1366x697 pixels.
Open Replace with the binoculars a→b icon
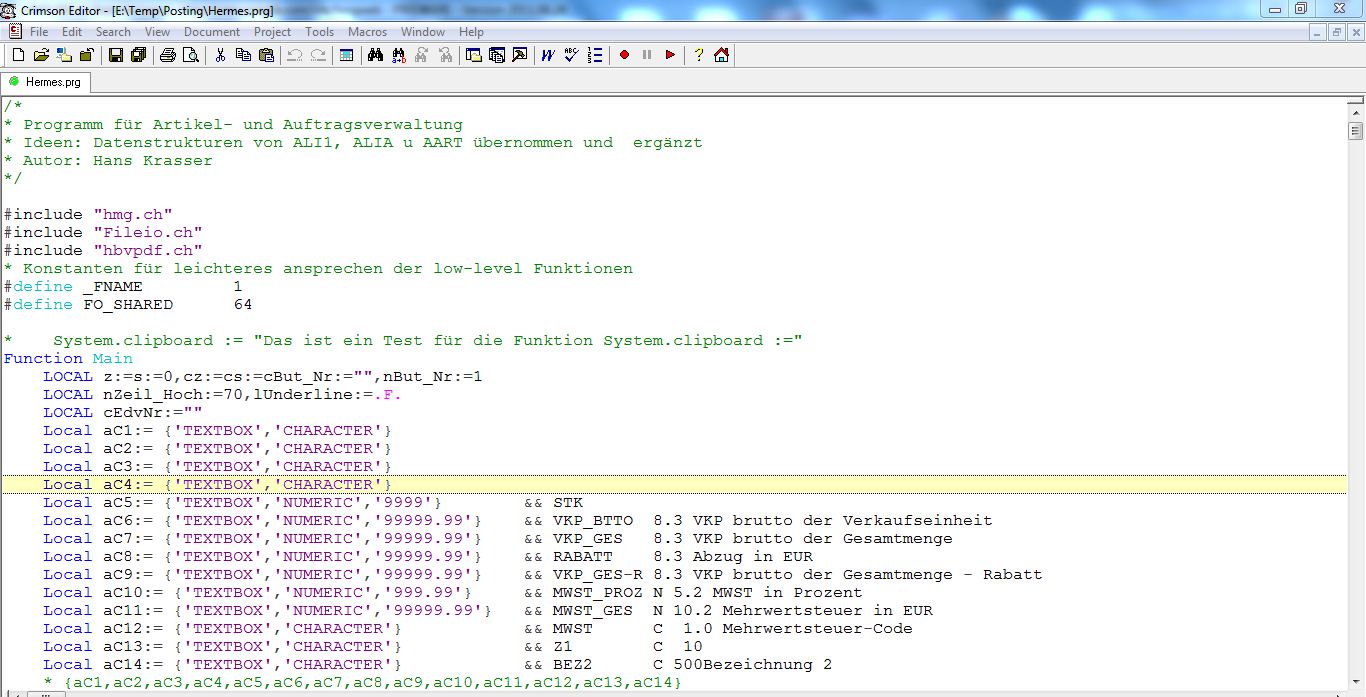[399, 55]
